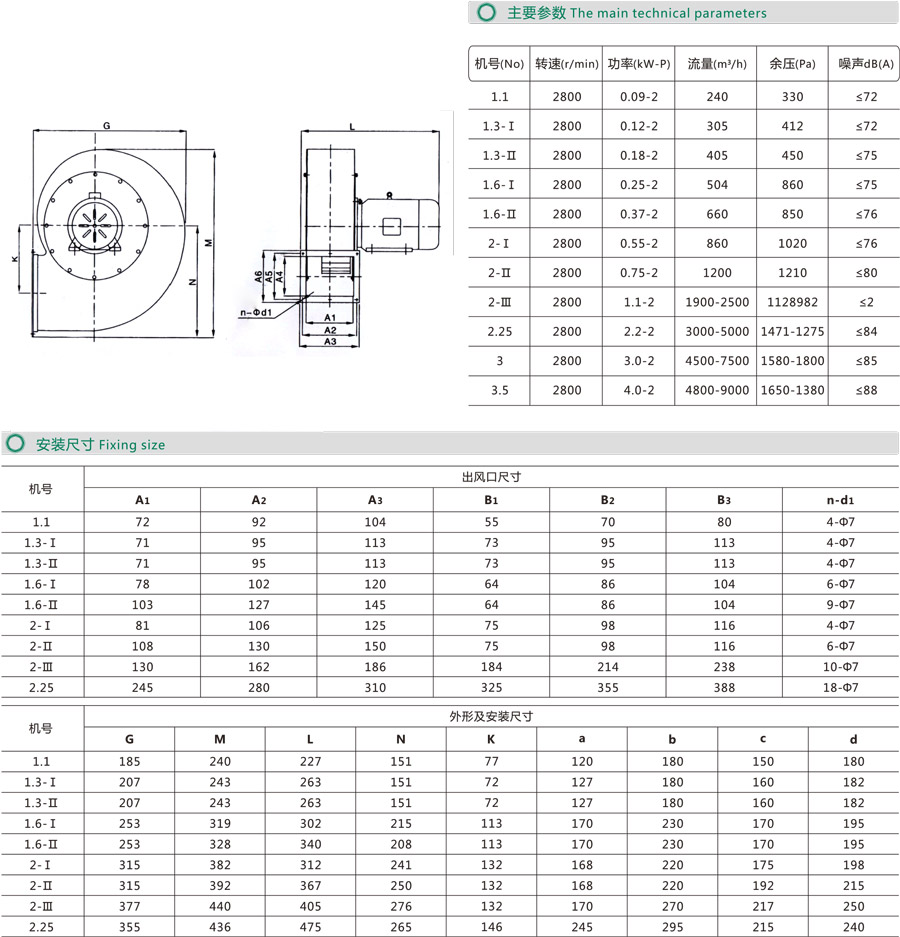Image resolution: width=900 pixels, height=937 pixels.
Task: Click the 'The main technical parameters' heading
Action: tap(668, 13)
